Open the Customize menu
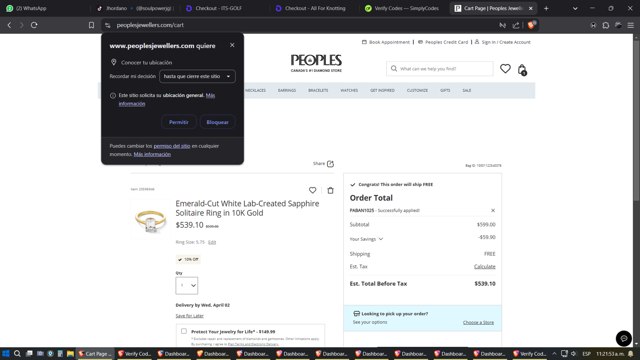This screenshot has height=360, width=640. tap(417, 90)
